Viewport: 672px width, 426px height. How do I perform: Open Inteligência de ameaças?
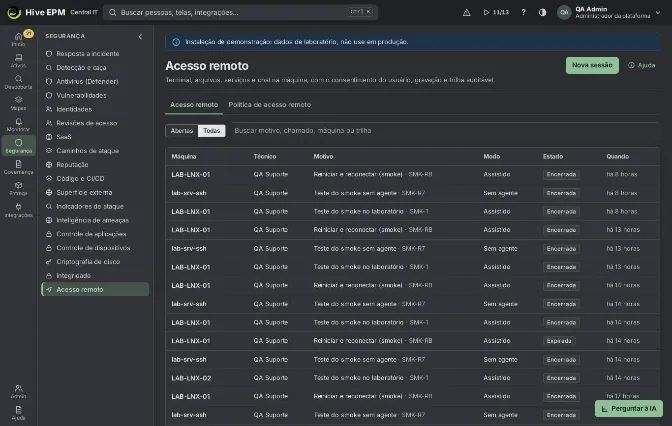click(x=94, y=220)
